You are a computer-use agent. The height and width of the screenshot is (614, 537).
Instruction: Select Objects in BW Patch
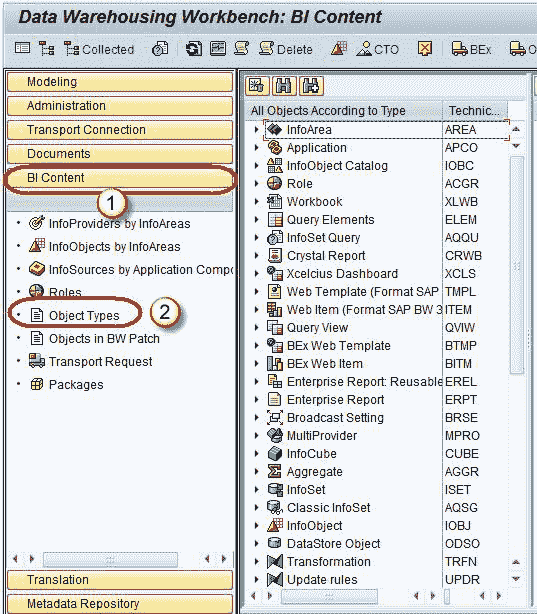tap(104, 338)
